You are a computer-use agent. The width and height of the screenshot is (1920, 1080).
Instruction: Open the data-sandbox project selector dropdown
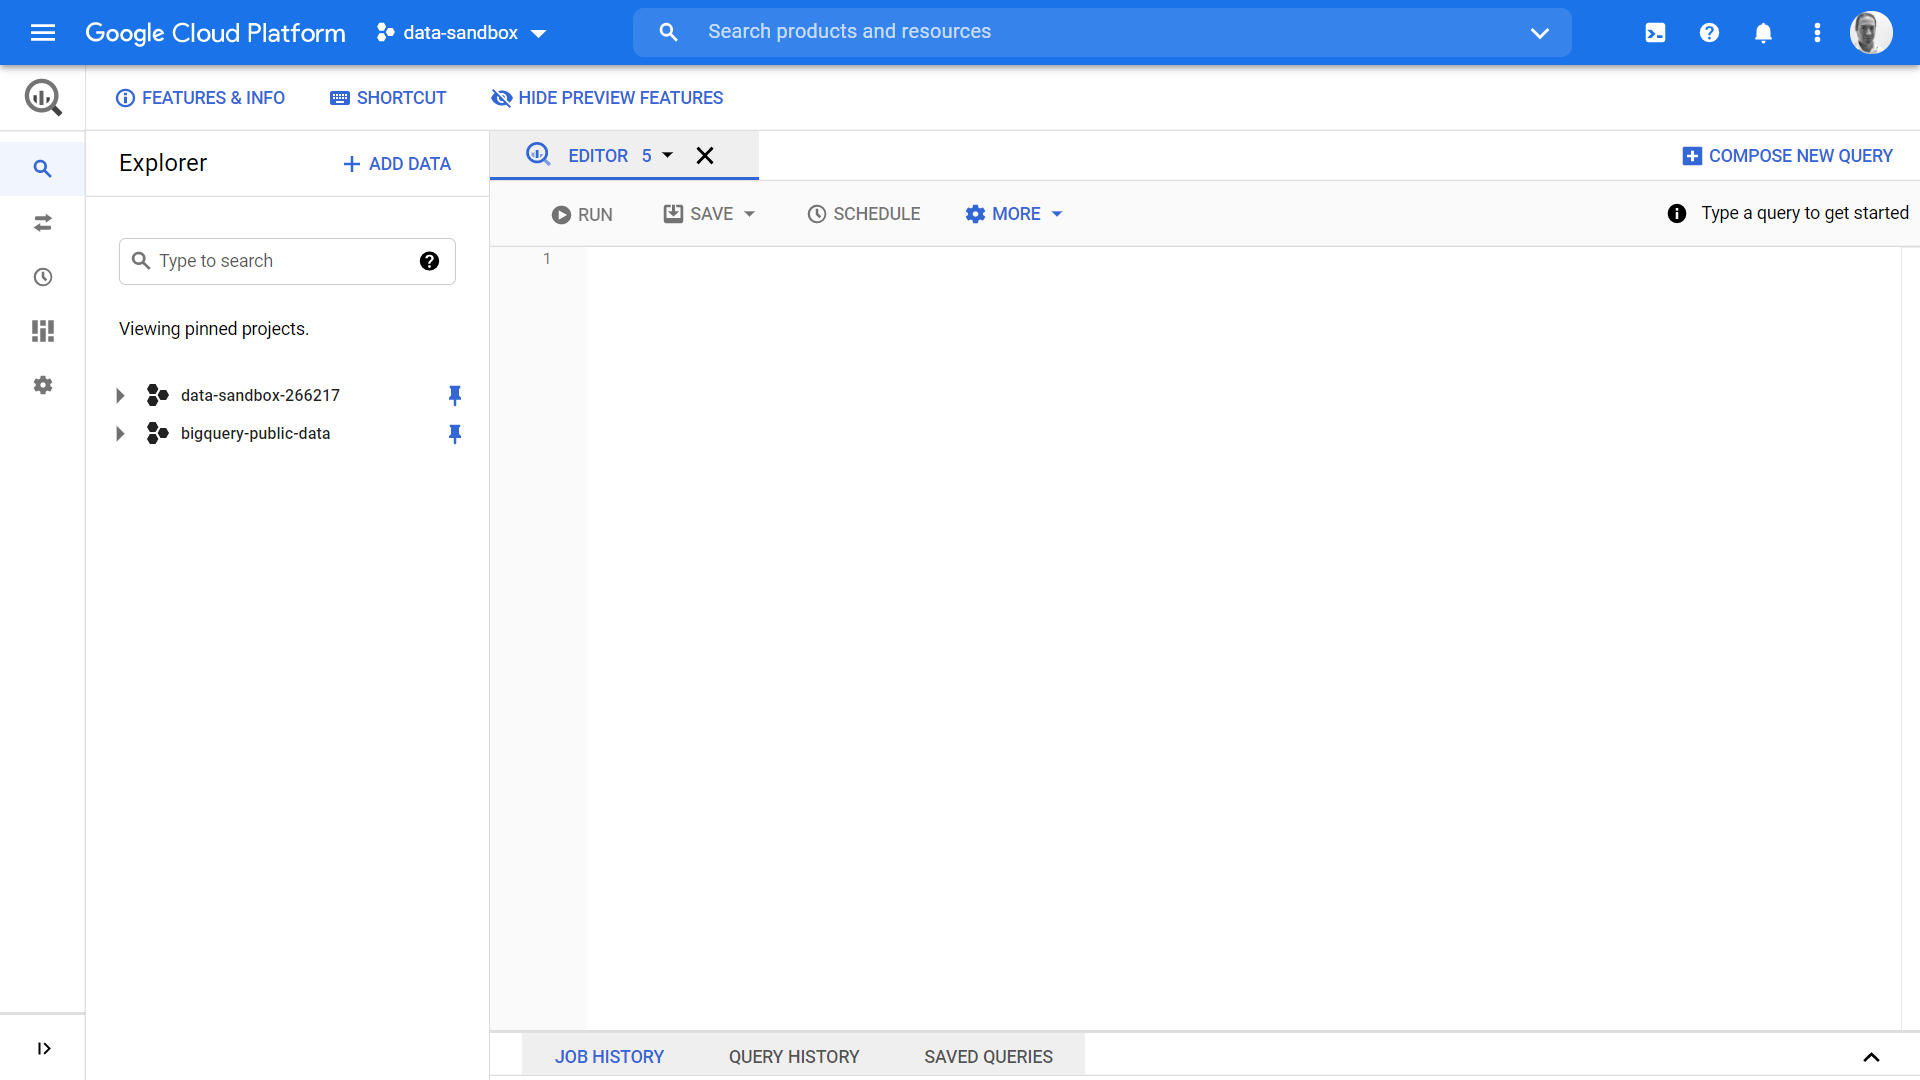click(x=461, y=33)
